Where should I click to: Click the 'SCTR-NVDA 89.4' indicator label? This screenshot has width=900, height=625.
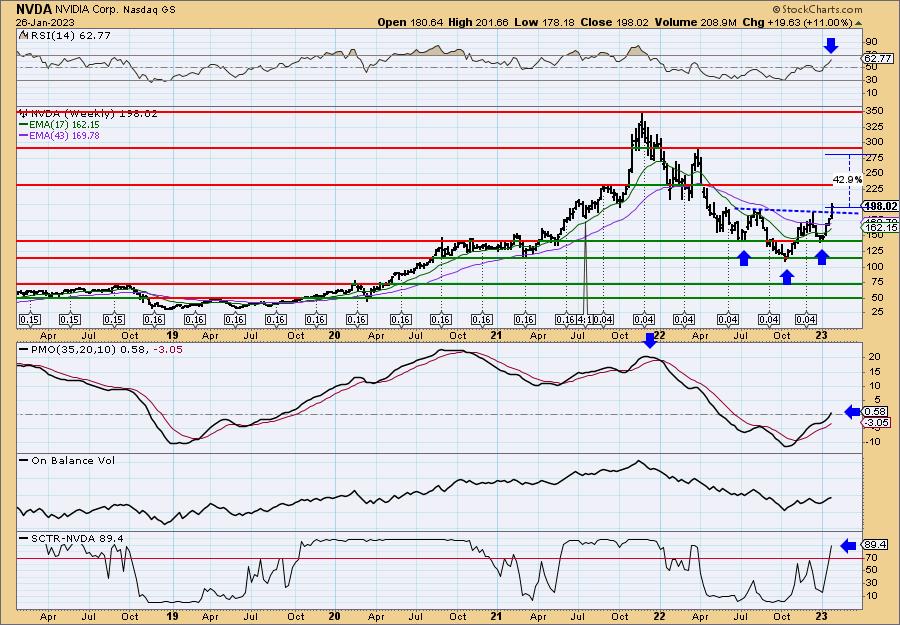click(x=77, y=538)
